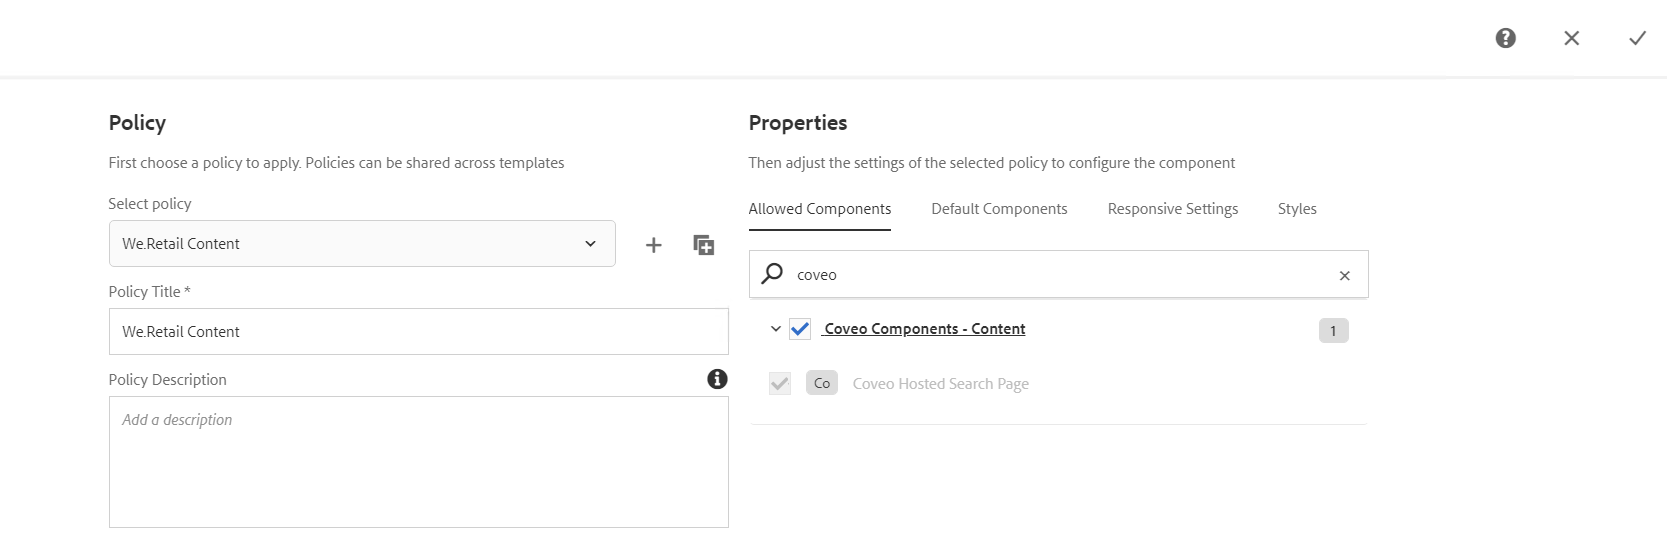The width and height of the screenshot is (1676, 538).
Task: Add a new policy with the plus icon
Action: click(653, 245)
